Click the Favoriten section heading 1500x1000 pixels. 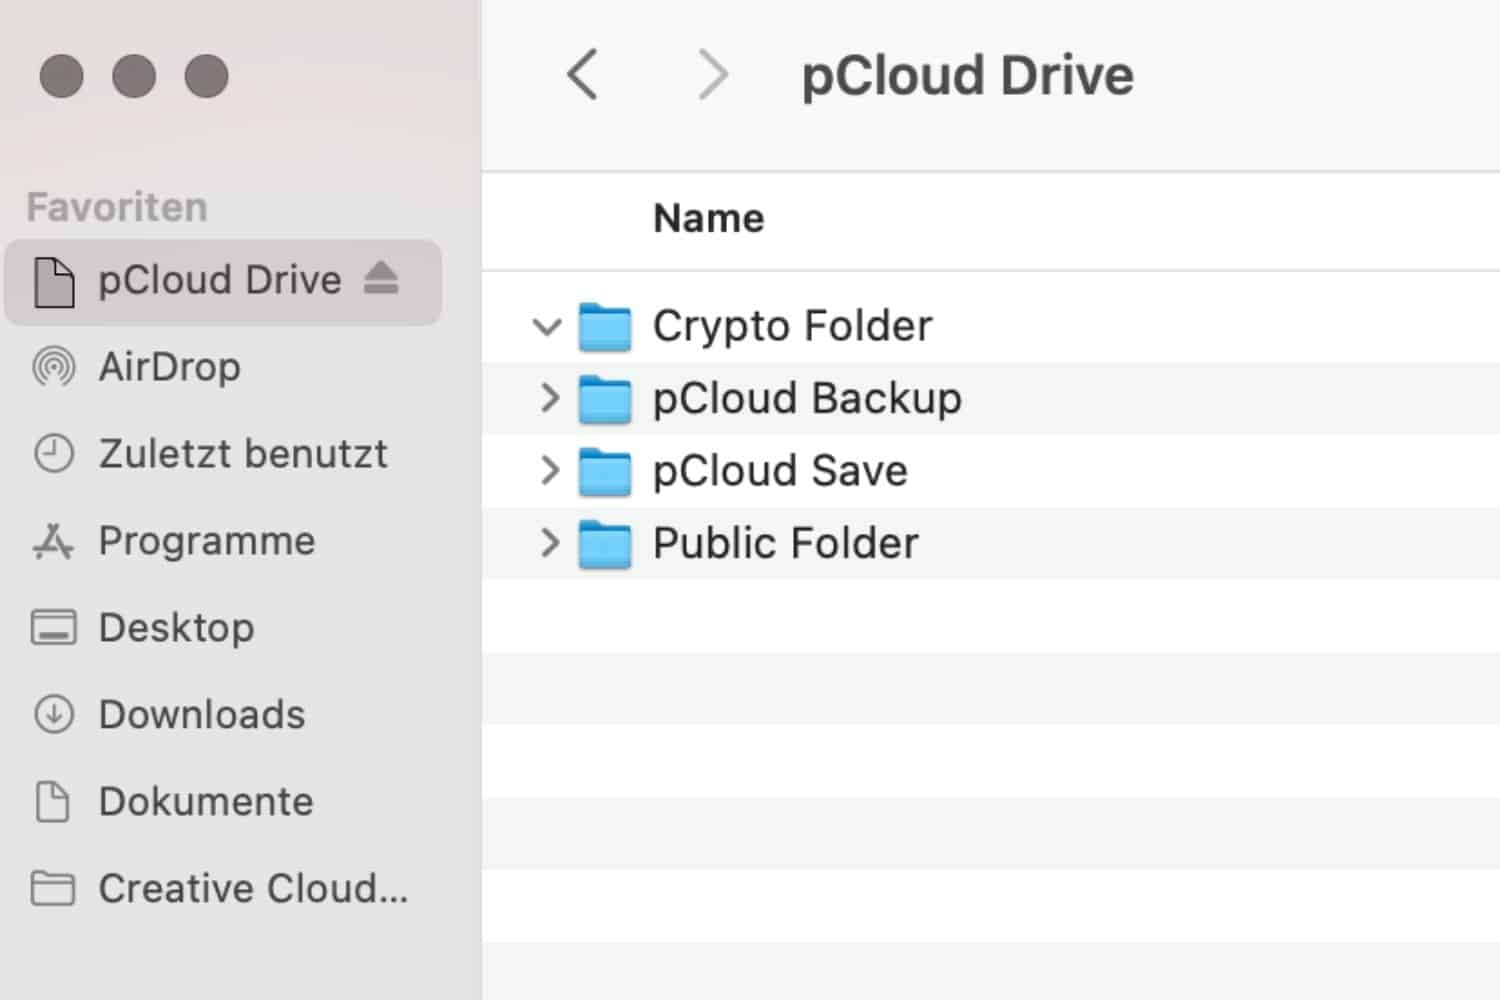point(117,207)
